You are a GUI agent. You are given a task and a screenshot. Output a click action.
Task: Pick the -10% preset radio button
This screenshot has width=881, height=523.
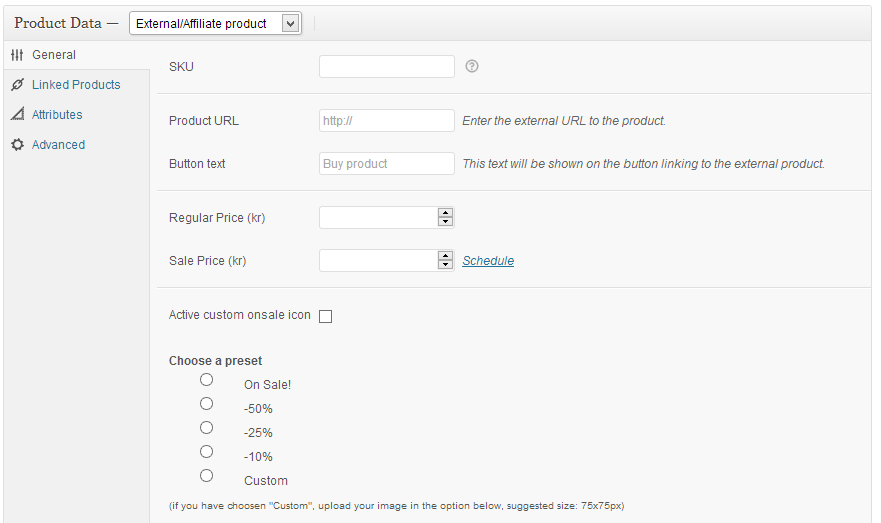207,452
